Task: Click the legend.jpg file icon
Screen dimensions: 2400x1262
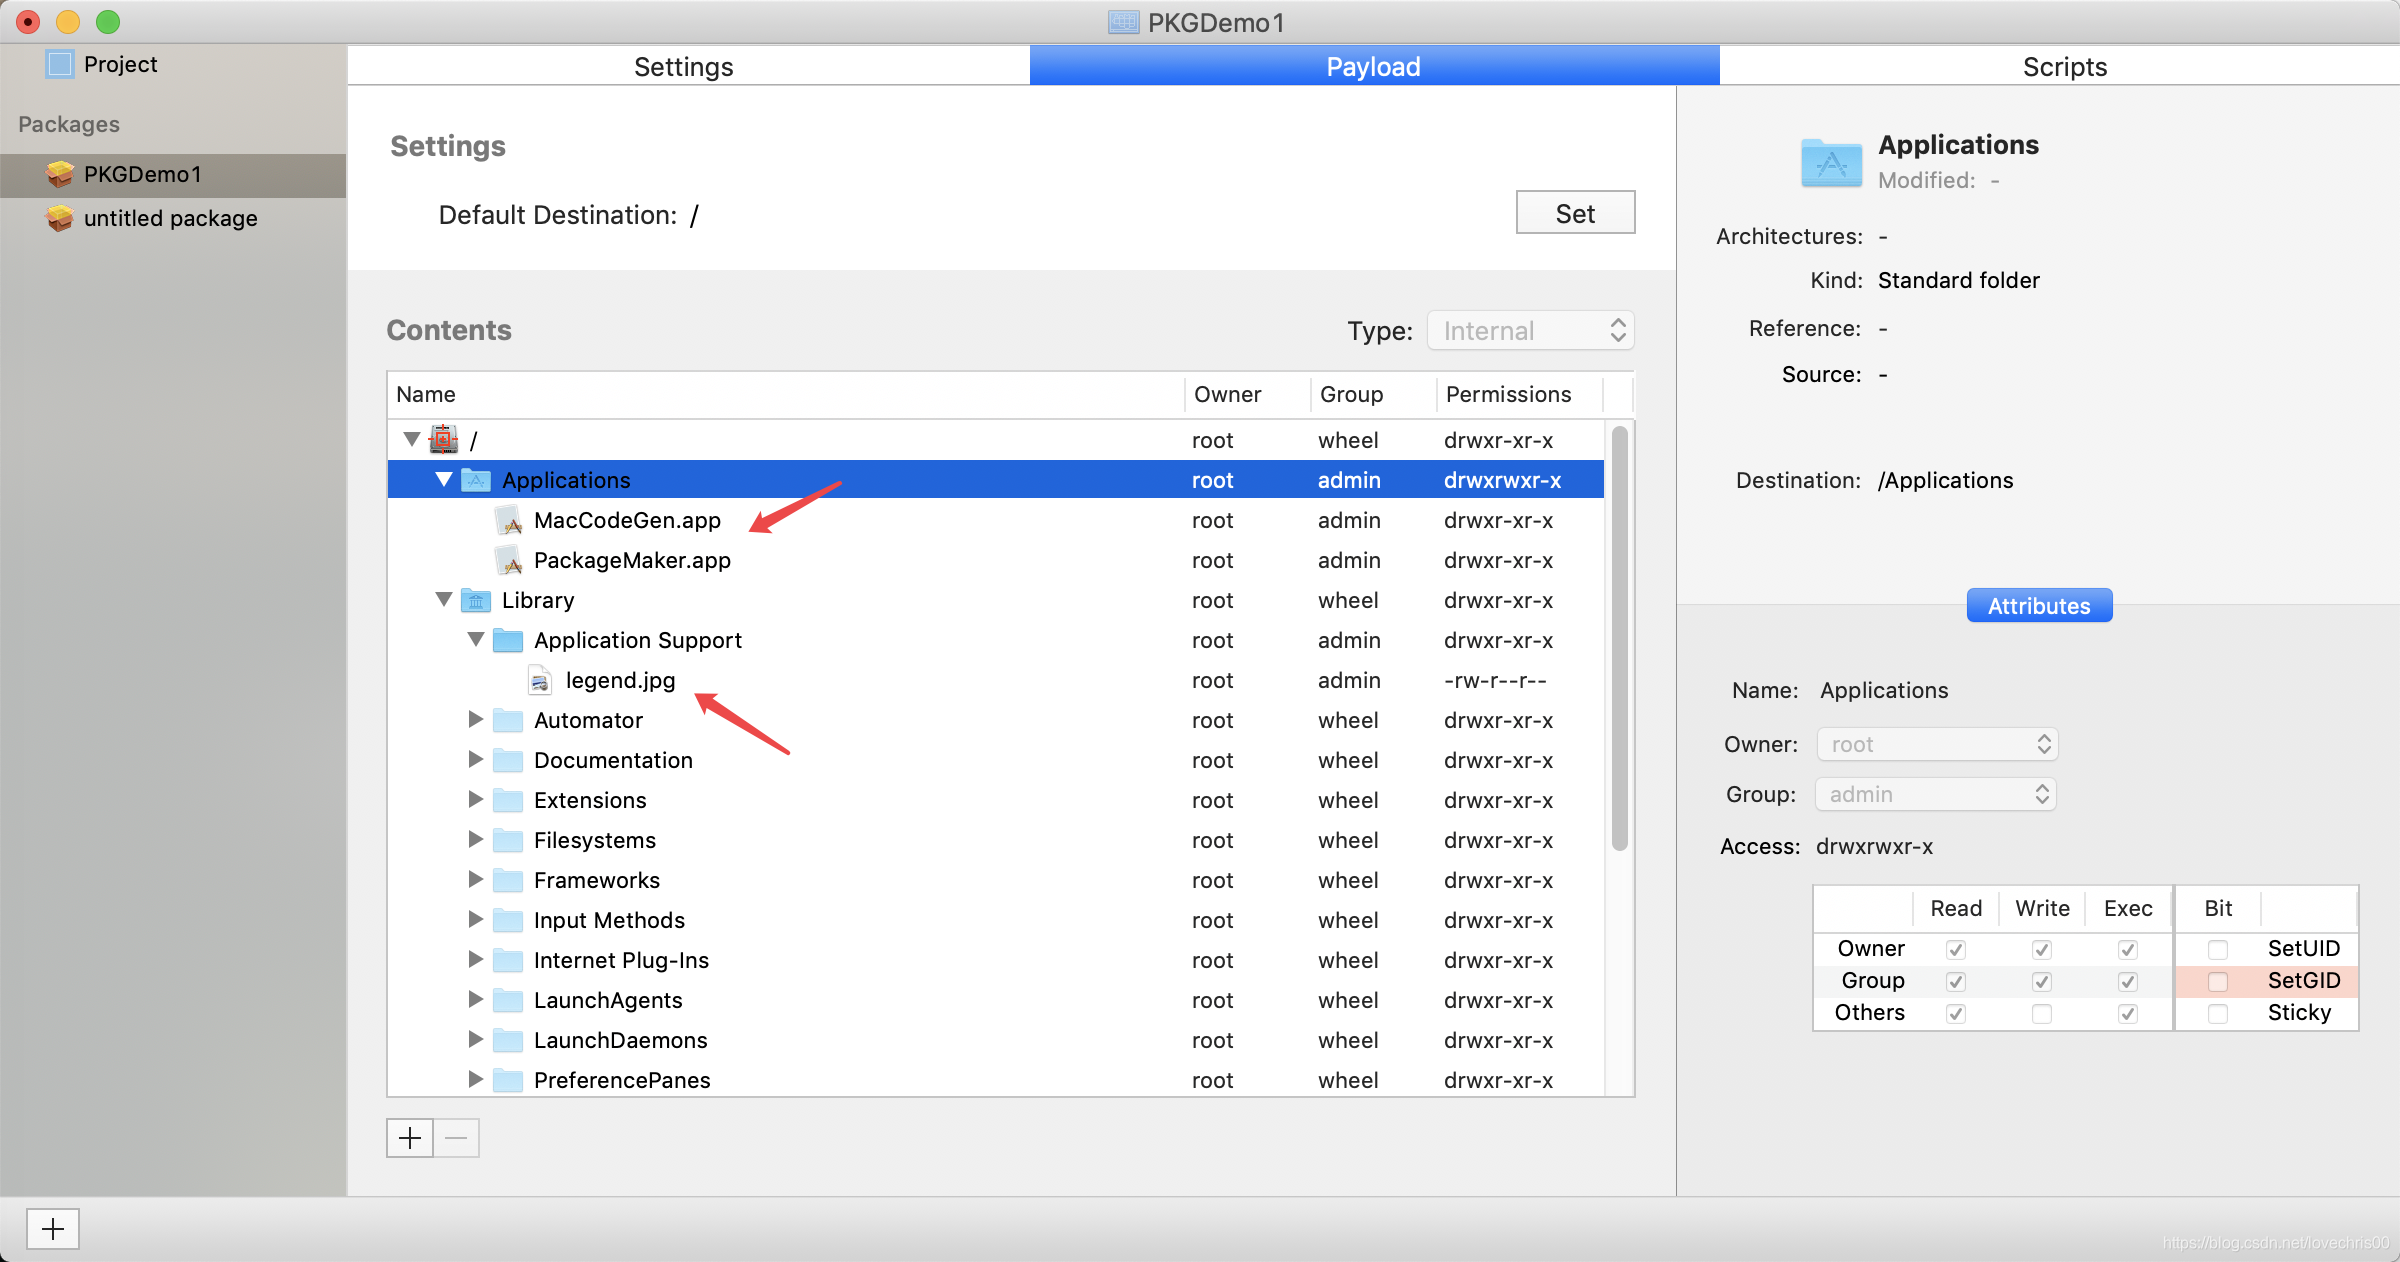Action: click(540, 681)
